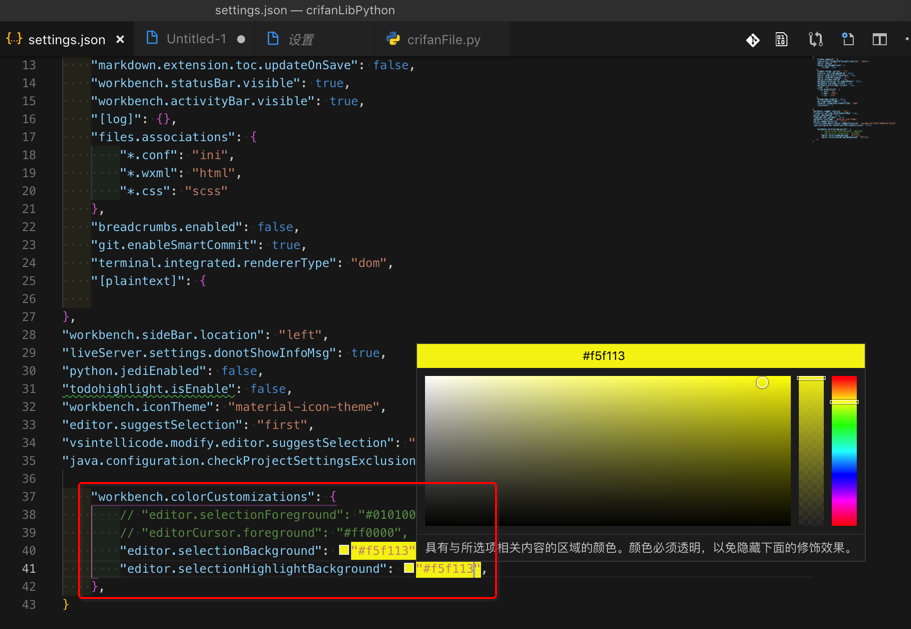Screen dimensions: 911x629
Task: Click the "workbench.statusBar.visible" key
Action: [x=195, y=83]
